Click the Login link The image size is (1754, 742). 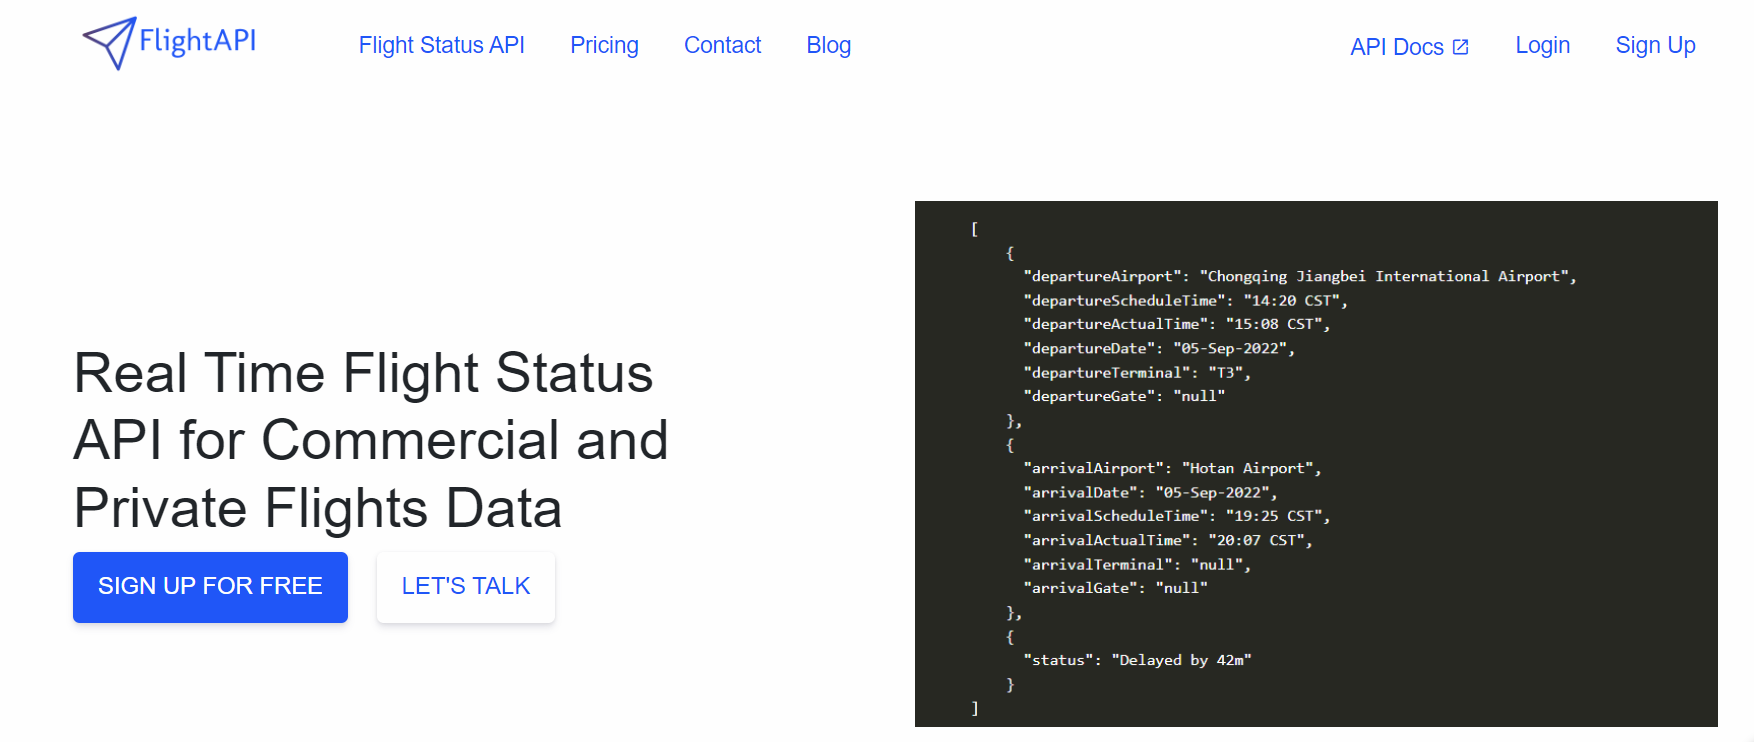point(1542,45)
